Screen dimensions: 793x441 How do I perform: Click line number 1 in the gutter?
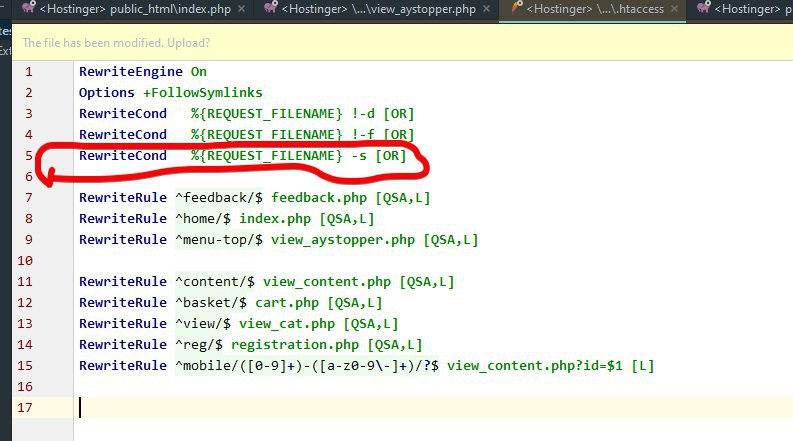29,72
